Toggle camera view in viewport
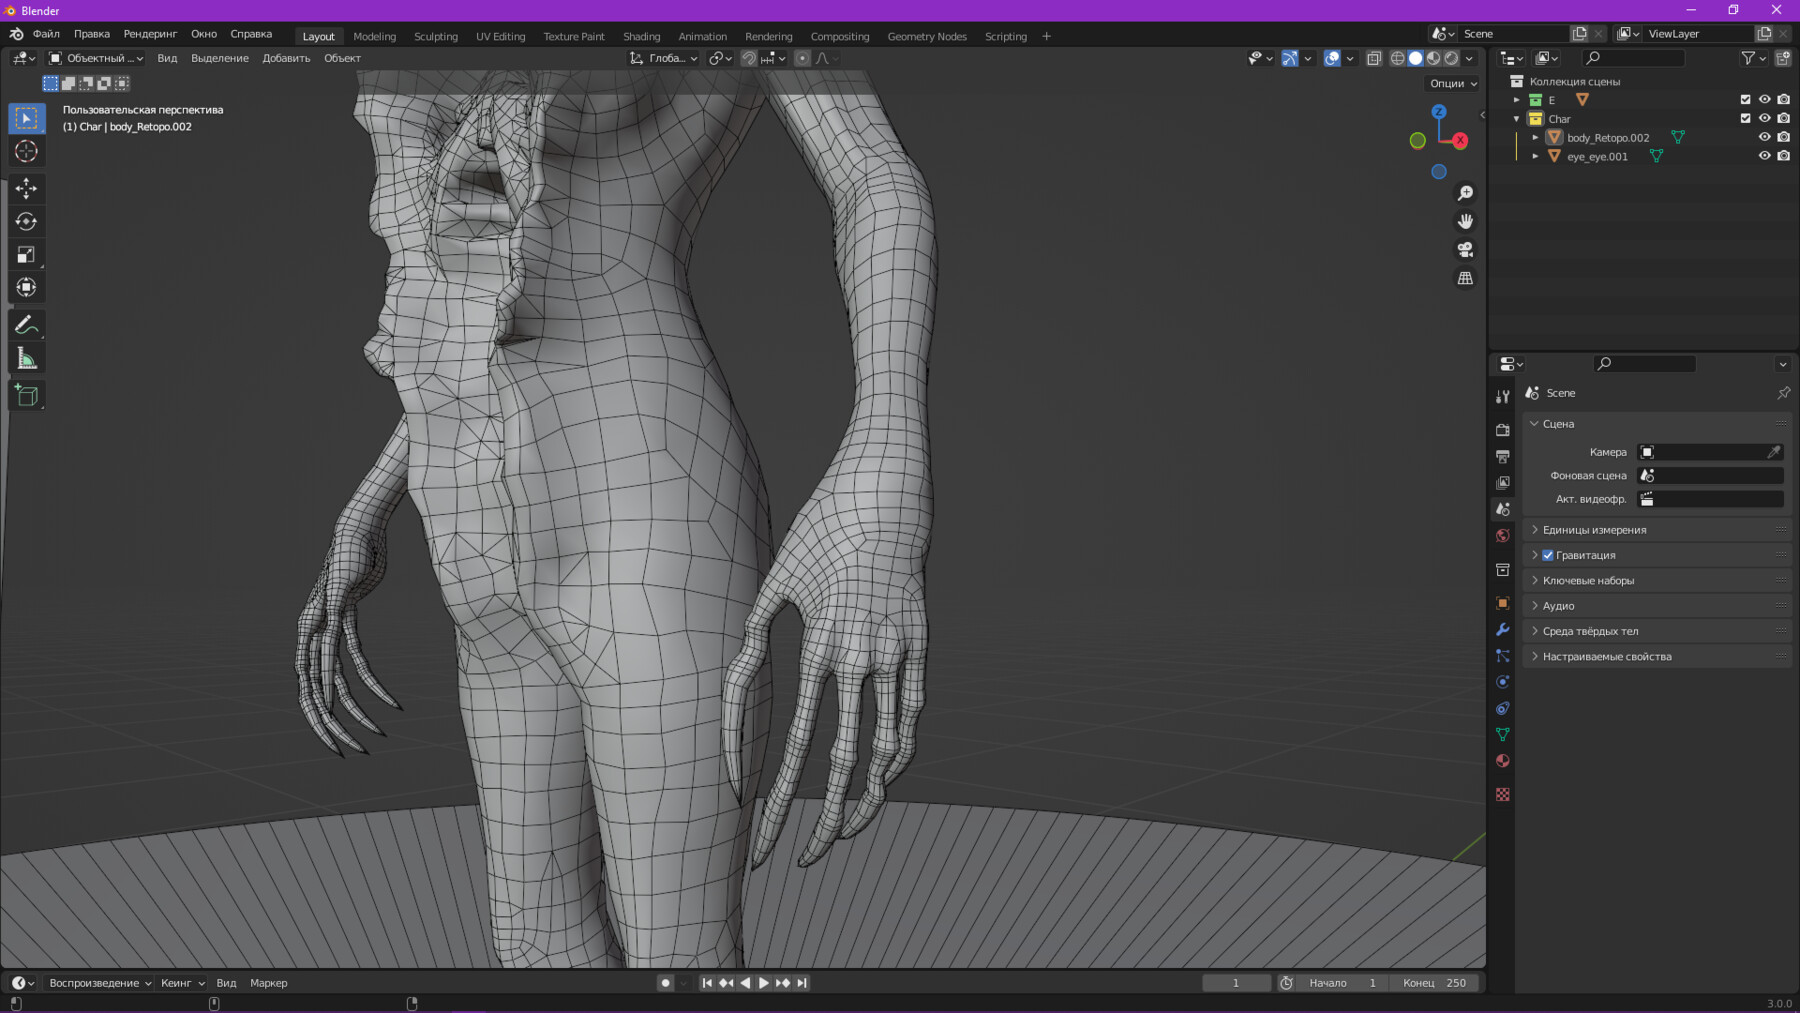Image resolution: width=1800 pixels, height=1013 pixels. 1465,250
